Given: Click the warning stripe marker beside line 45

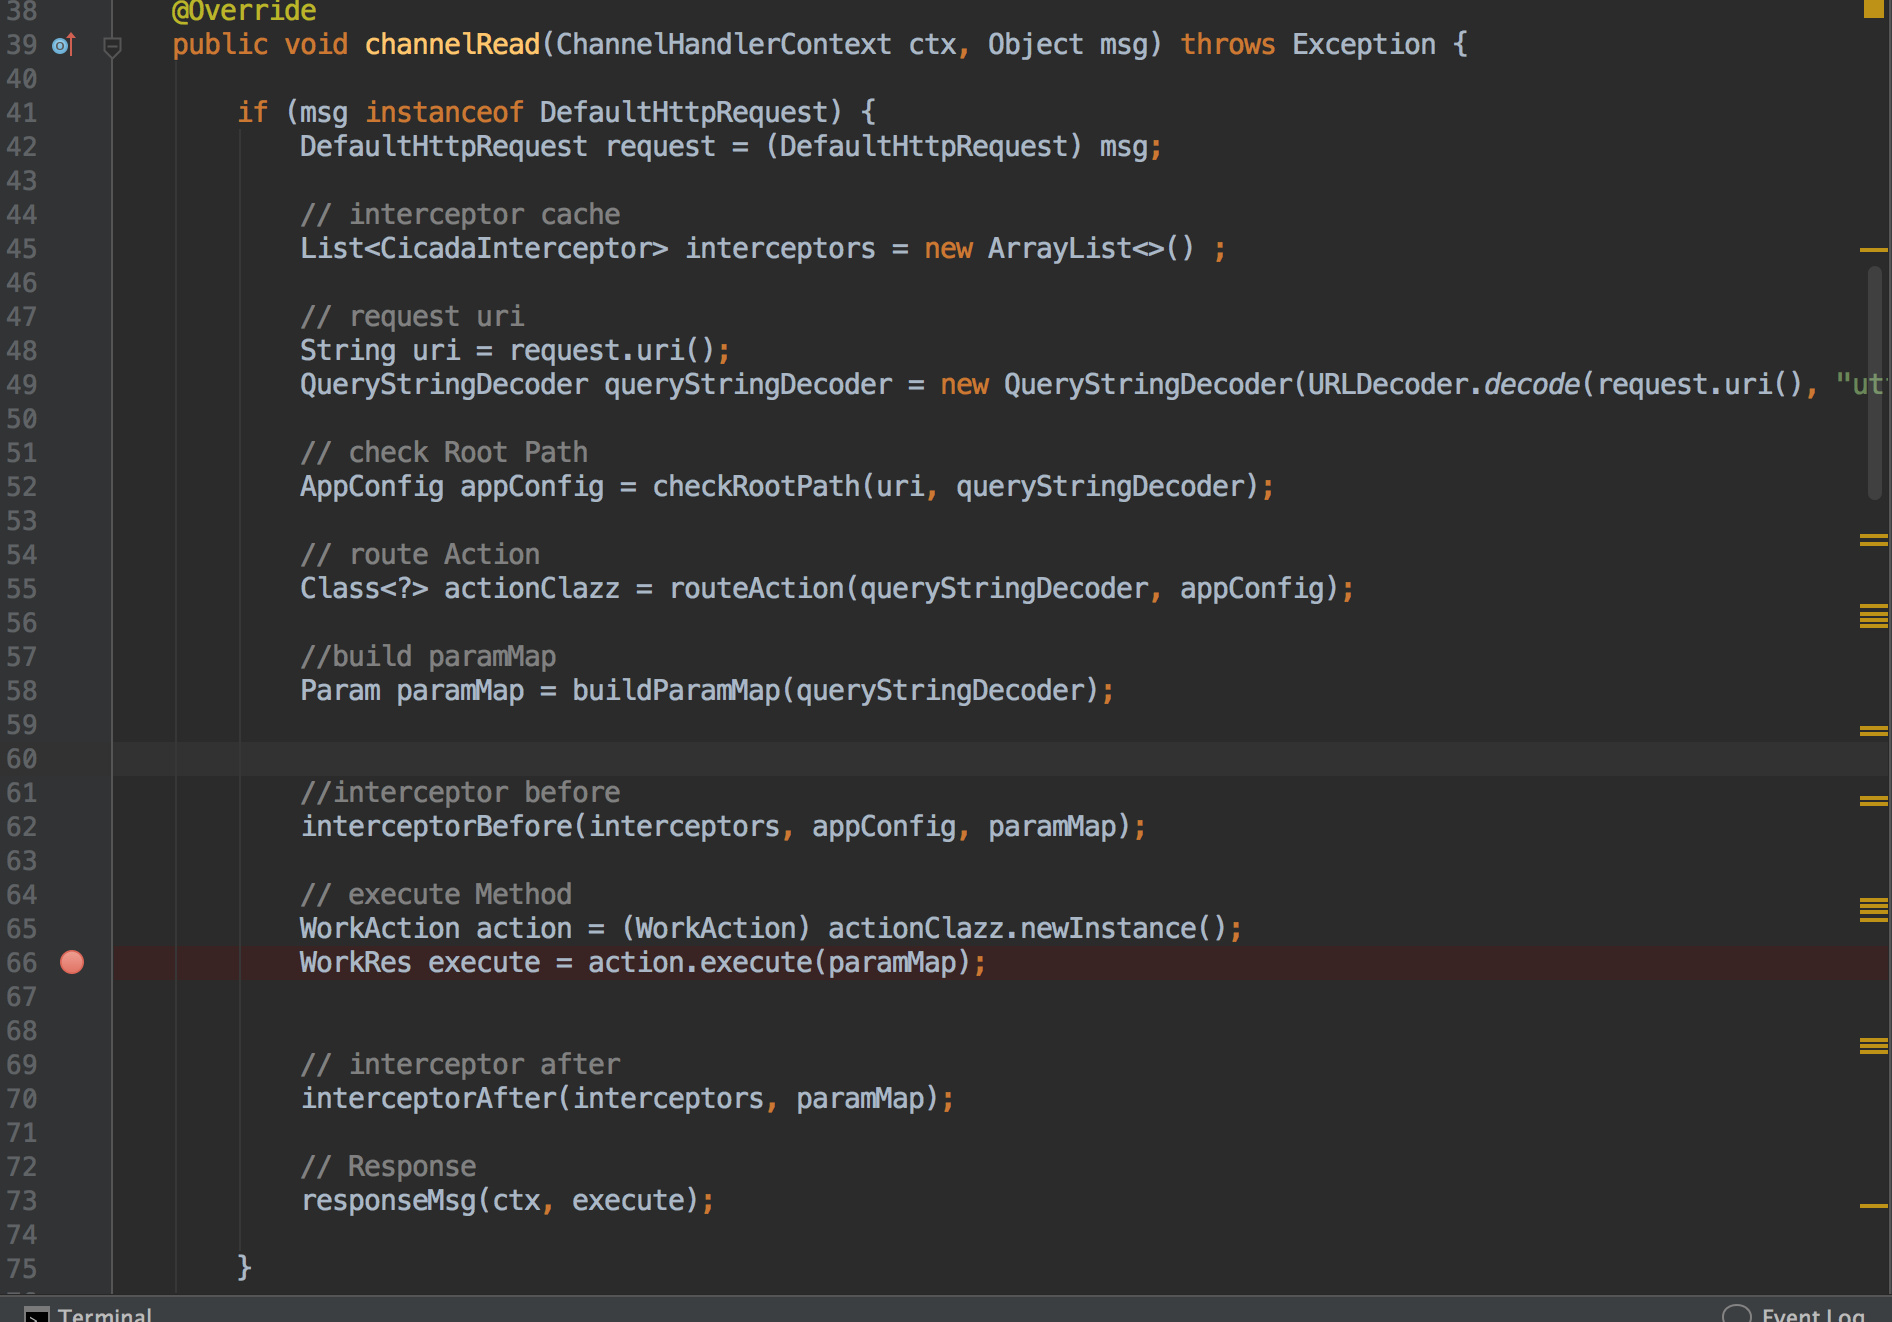Looking at the screenshot, I should 1873,249.
